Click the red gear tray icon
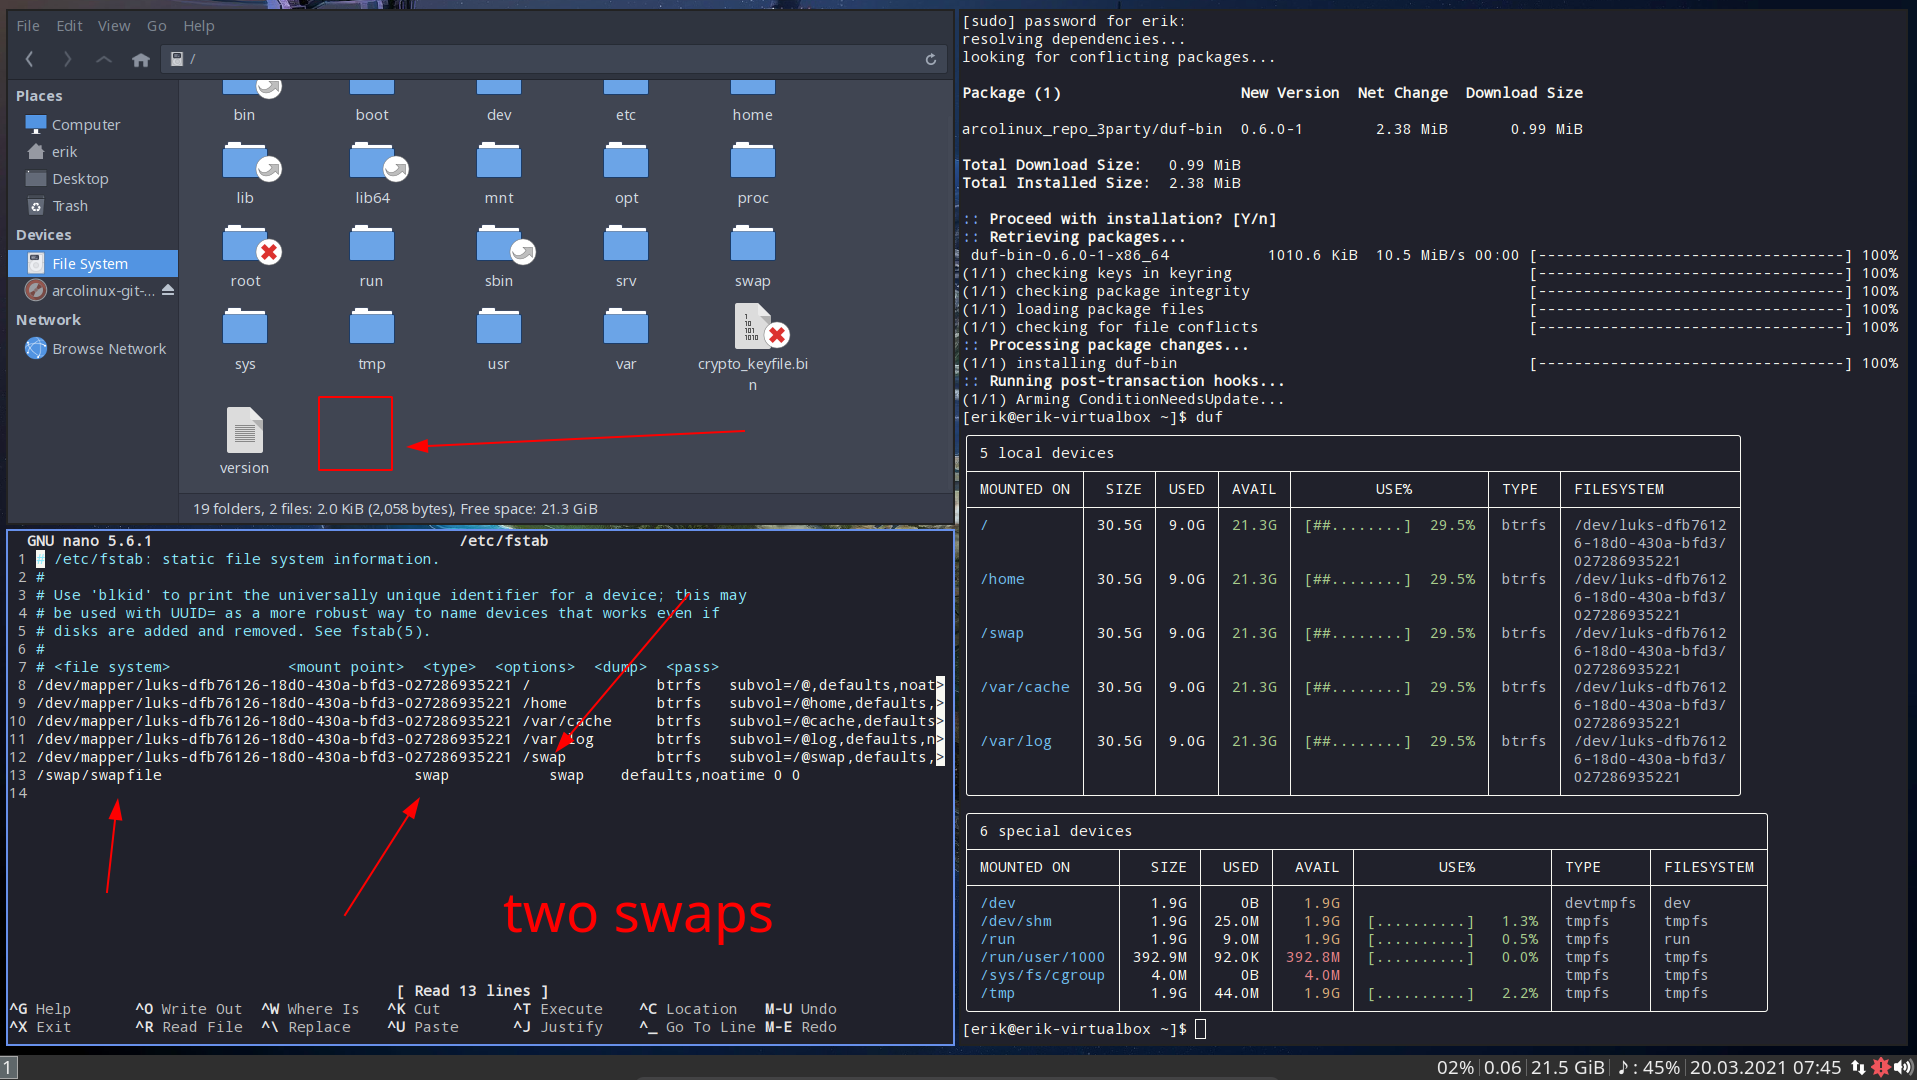 click(1881, 1068)
